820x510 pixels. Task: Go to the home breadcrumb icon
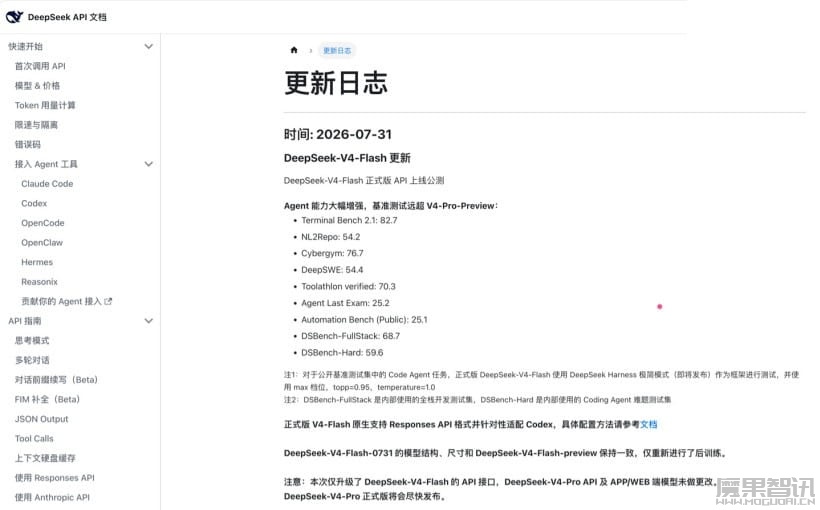coord(294,50)
